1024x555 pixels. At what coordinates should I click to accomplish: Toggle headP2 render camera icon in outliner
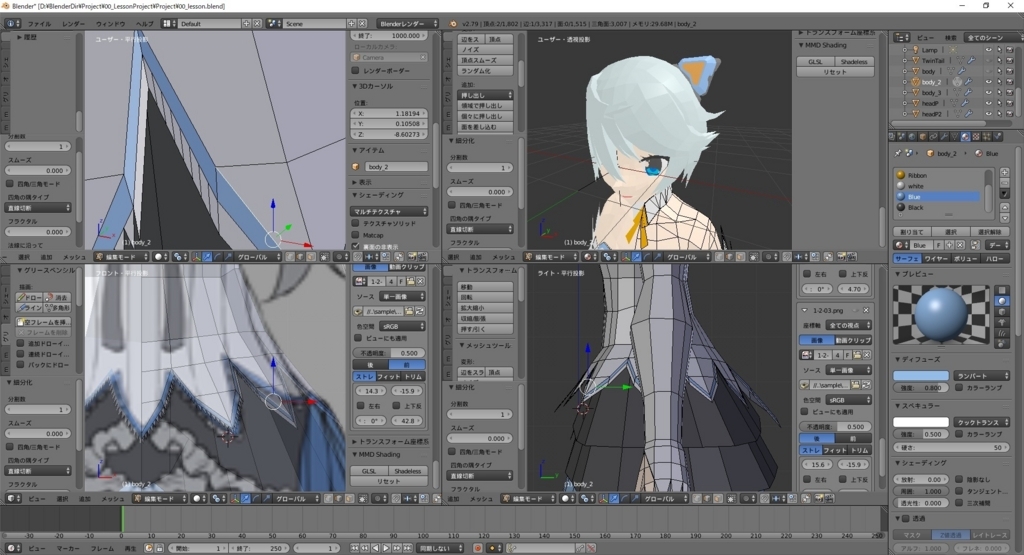1009,114
